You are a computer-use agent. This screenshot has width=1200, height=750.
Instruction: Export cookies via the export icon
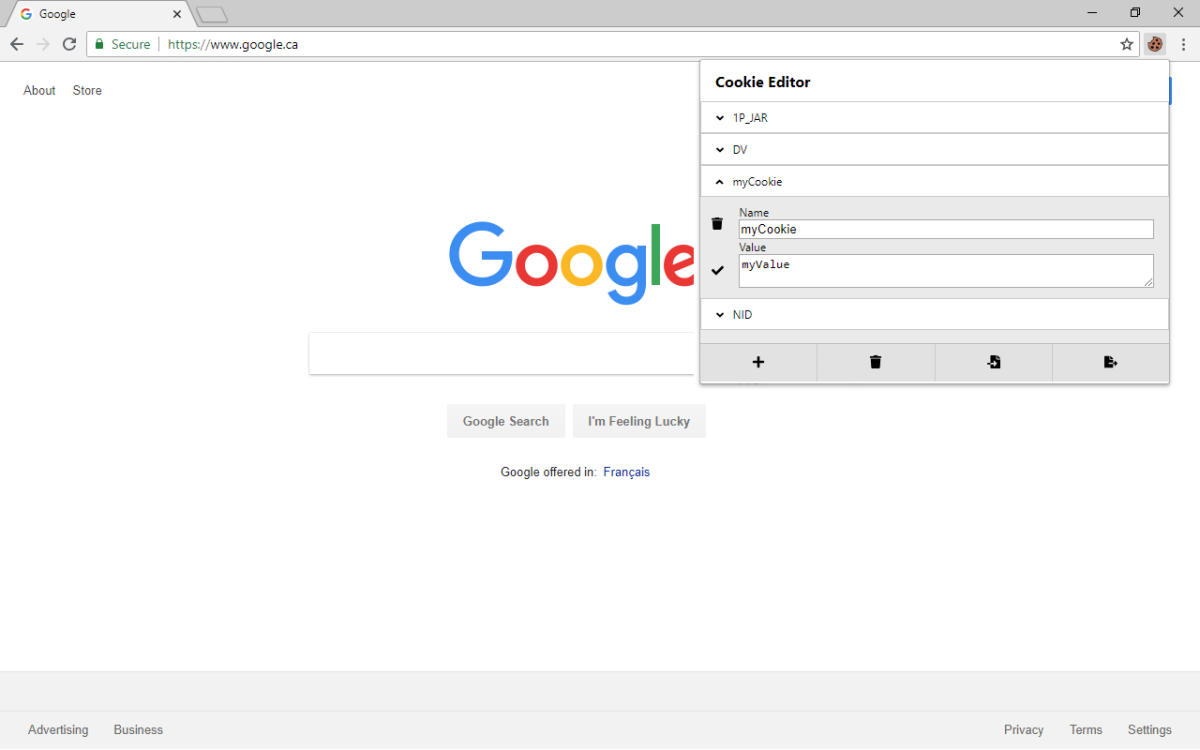(1110, 362)
